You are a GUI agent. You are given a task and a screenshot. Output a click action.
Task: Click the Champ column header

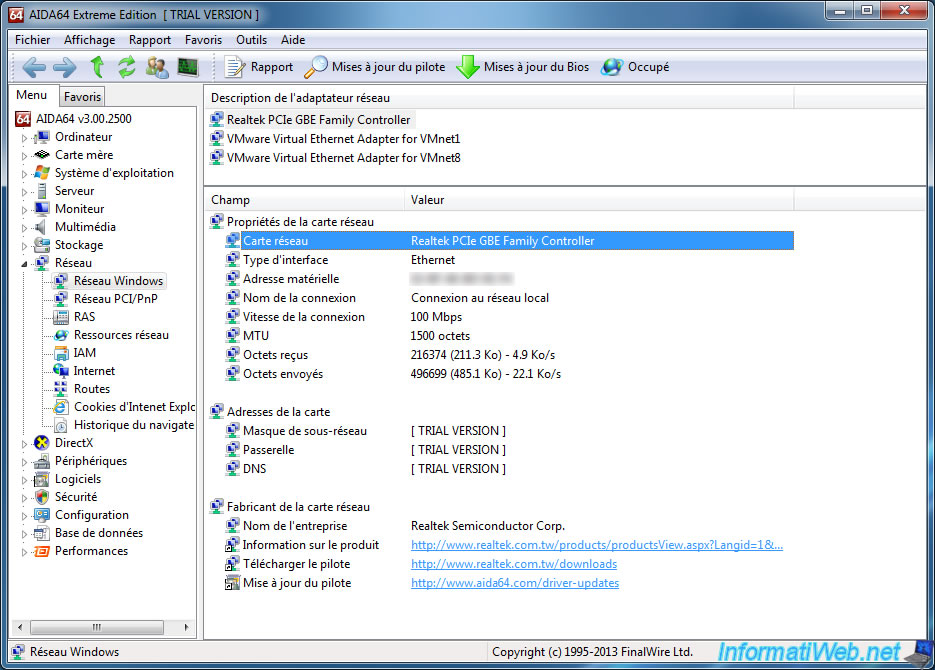point(305,200)
